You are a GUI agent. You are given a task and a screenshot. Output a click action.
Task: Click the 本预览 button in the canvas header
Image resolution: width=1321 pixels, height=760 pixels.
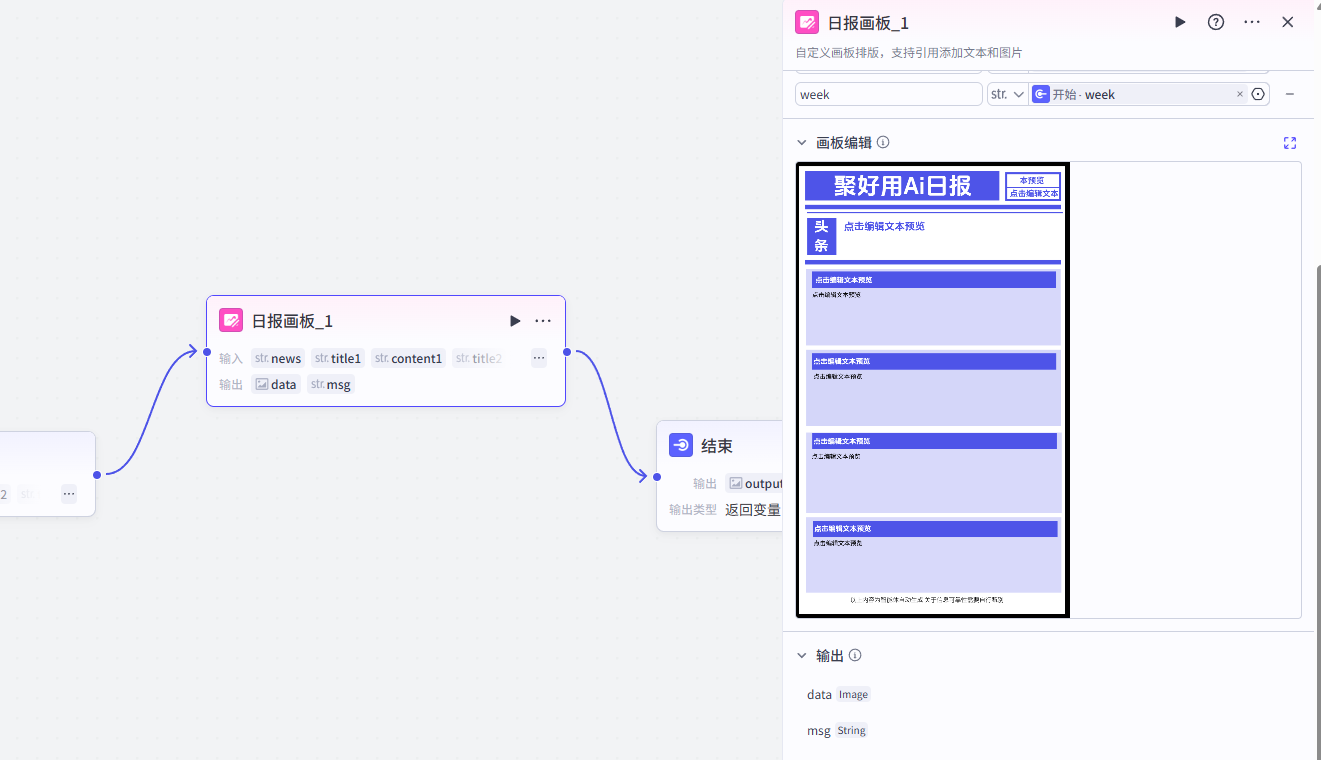pos(1035,179)
